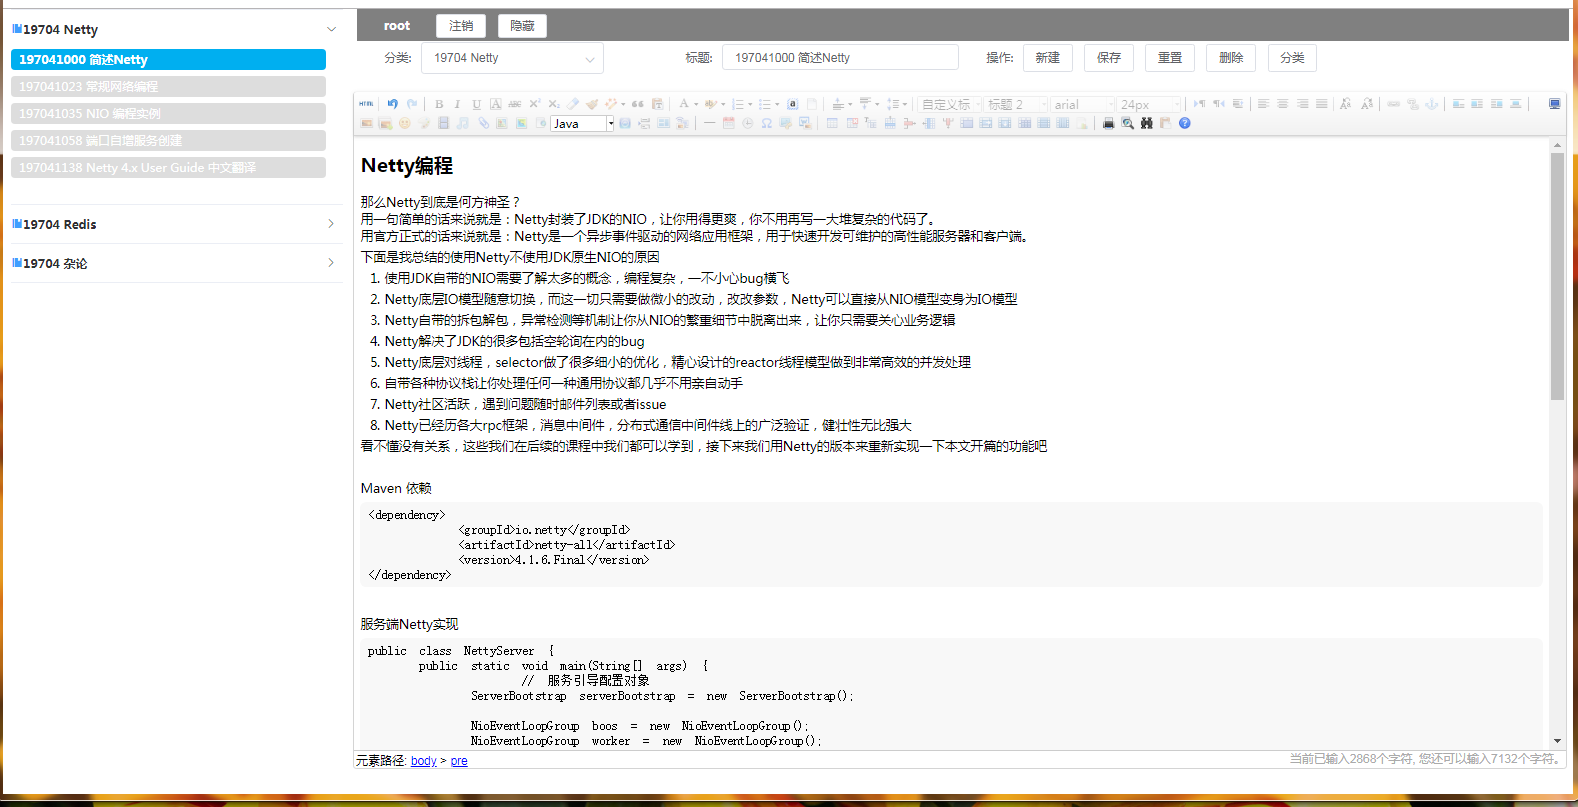1578x807 pixels.
Task: Clear formatting with the eraser icon
Action: [x=573, y=104]
